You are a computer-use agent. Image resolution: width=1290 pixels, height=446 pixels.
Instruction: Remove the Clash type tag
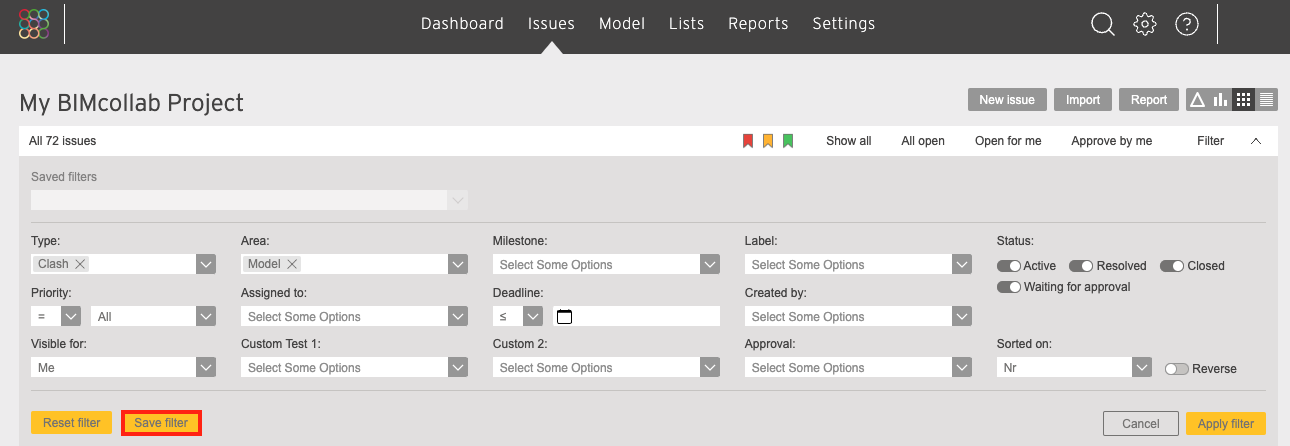click(x=81, y=264)
